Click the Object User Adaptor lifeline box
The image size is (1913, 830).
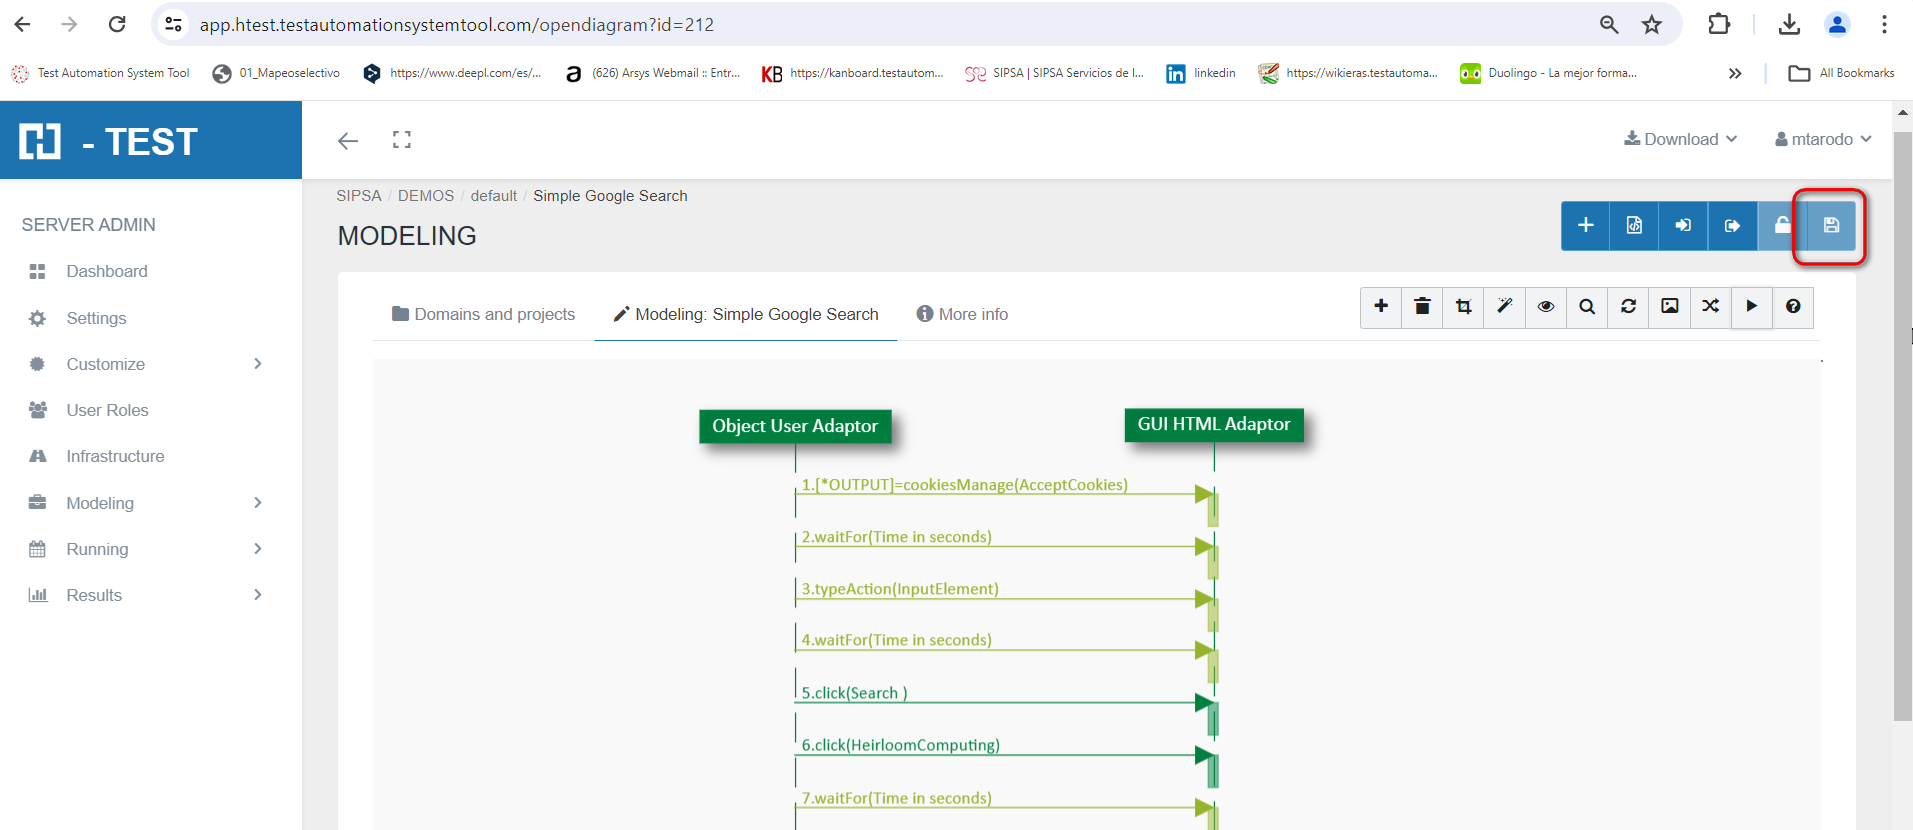point(795,426)
